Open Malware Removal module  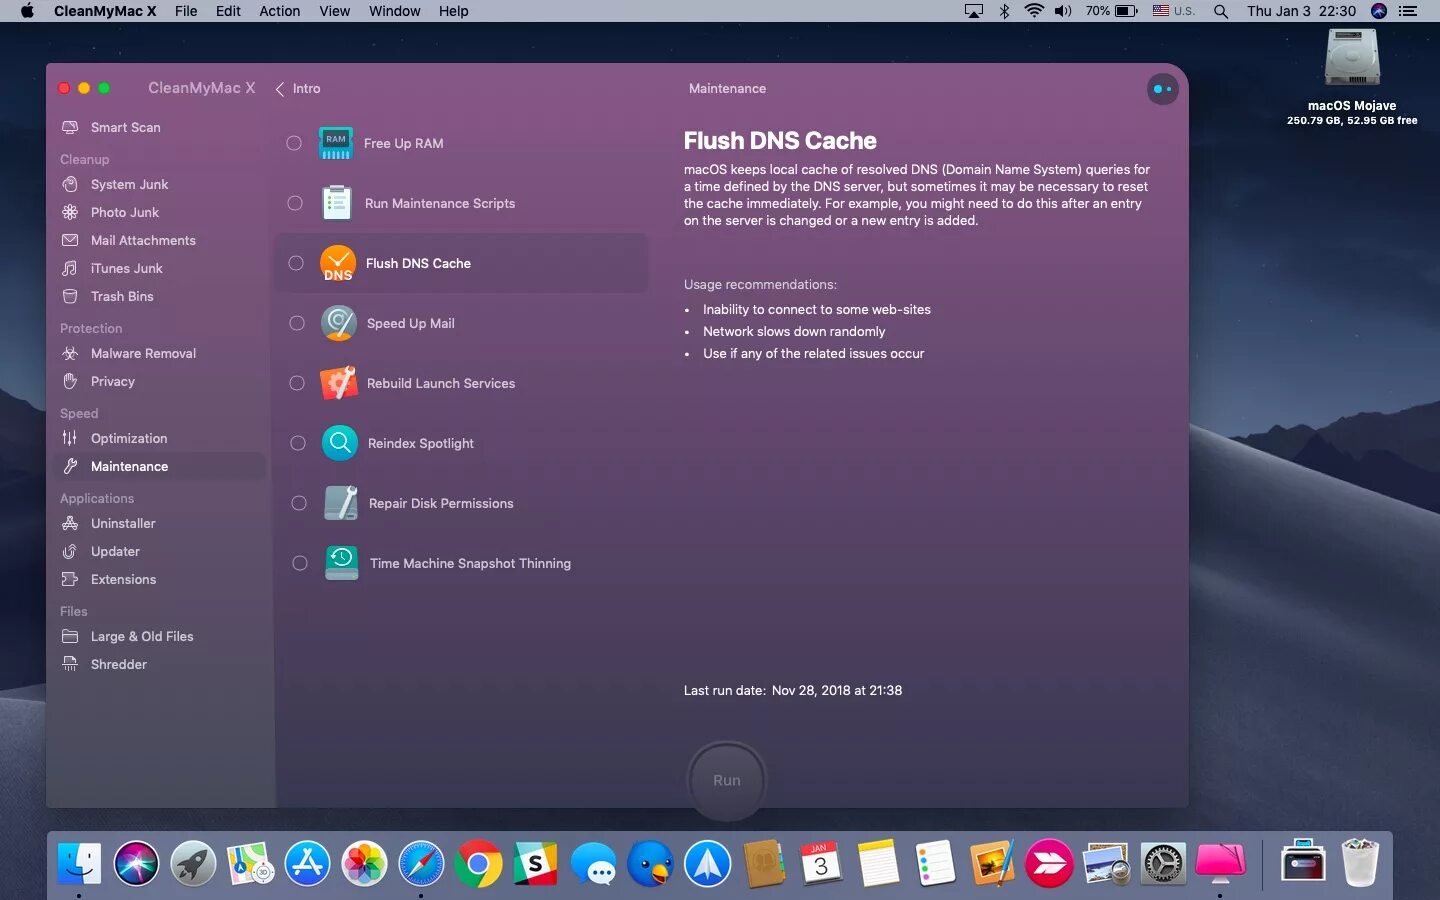(143, 353)
